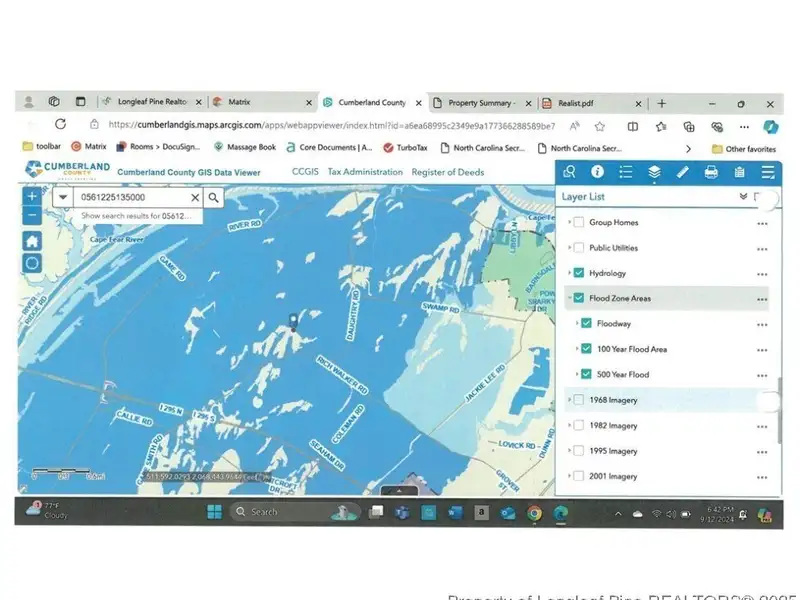Enable the 1968 Imagery layer
This screenshot has width=800, height=600.
[x=579, y=400]
